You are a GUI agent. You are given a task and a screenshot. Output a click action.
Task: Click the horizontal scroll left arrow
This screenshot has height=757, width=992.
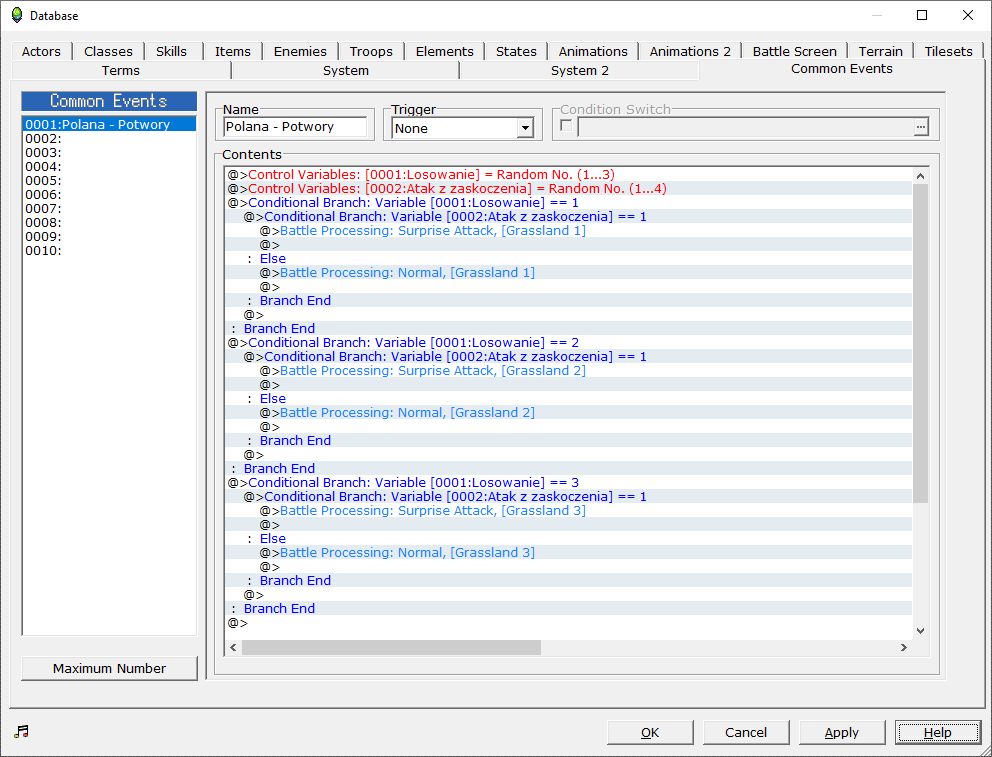tap(233, 647)
